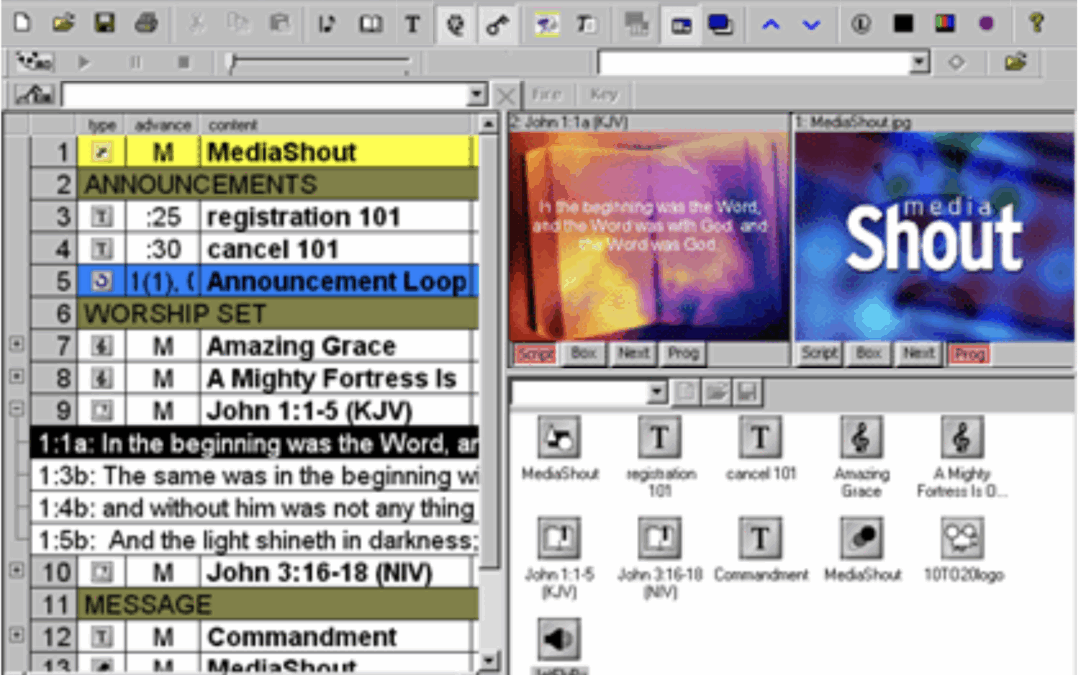Image resolution: width=1080 pixels, height=675 pixels.
Task: Click the Save disk icon in toolbar
Action: click(104, 23)
